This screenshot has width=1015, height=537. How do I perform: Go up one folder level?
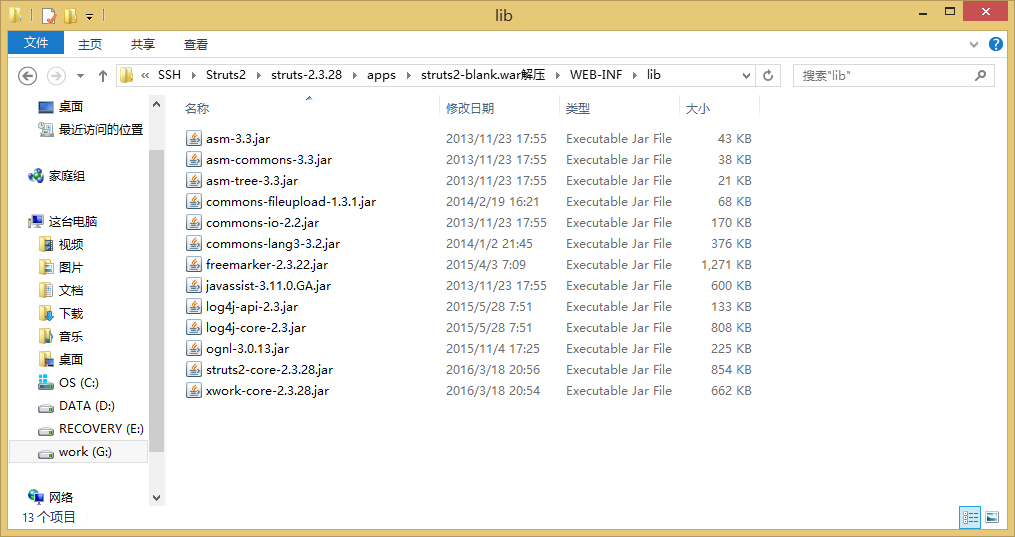point(102,76)
